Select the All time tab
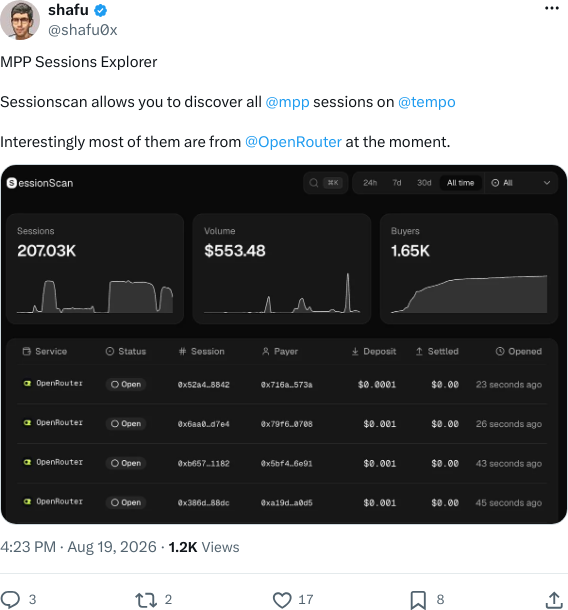Viewport: 568px width, 610px height. tap(461, 183)
